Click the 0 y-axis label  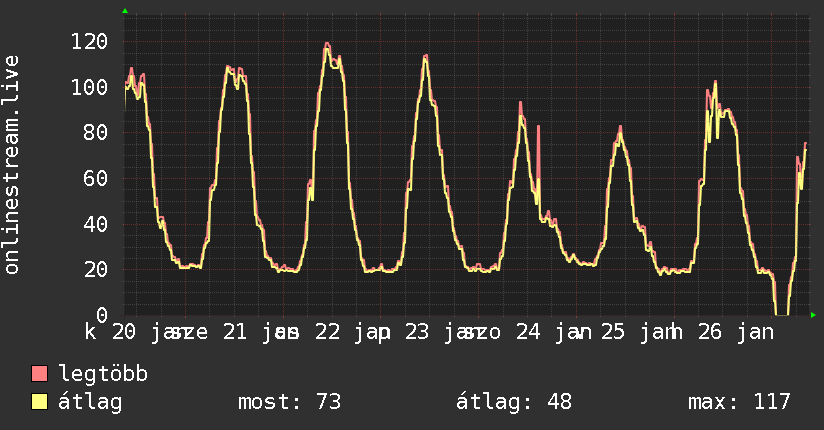point(102,315)
